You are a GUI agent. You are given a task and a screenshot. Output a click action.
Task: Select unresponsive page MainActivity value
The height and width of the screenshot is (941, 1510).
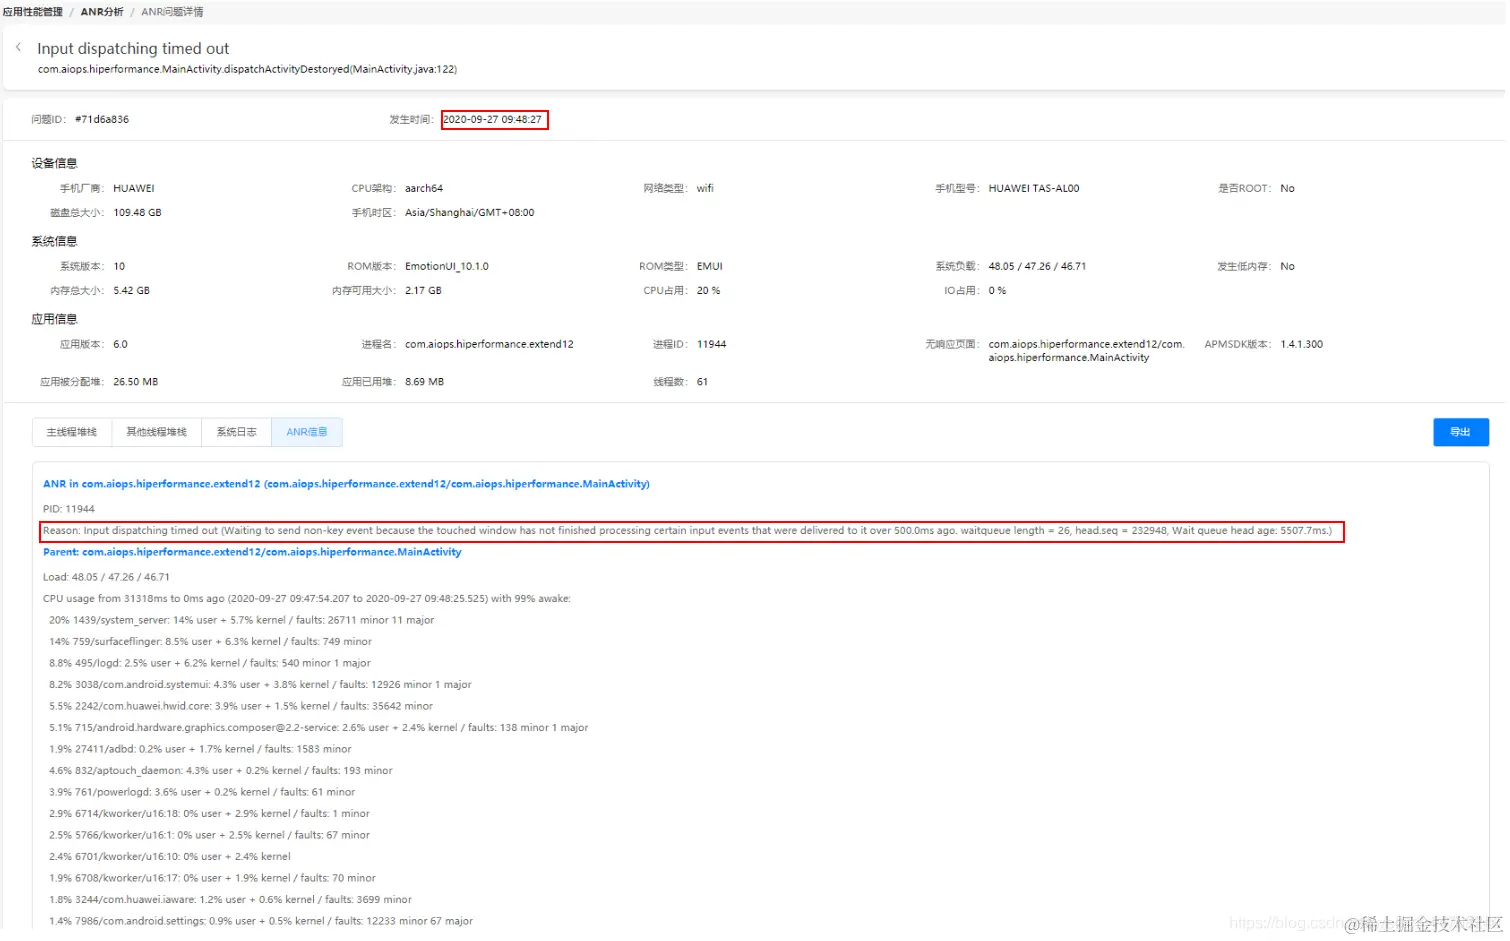point(1086,351)
